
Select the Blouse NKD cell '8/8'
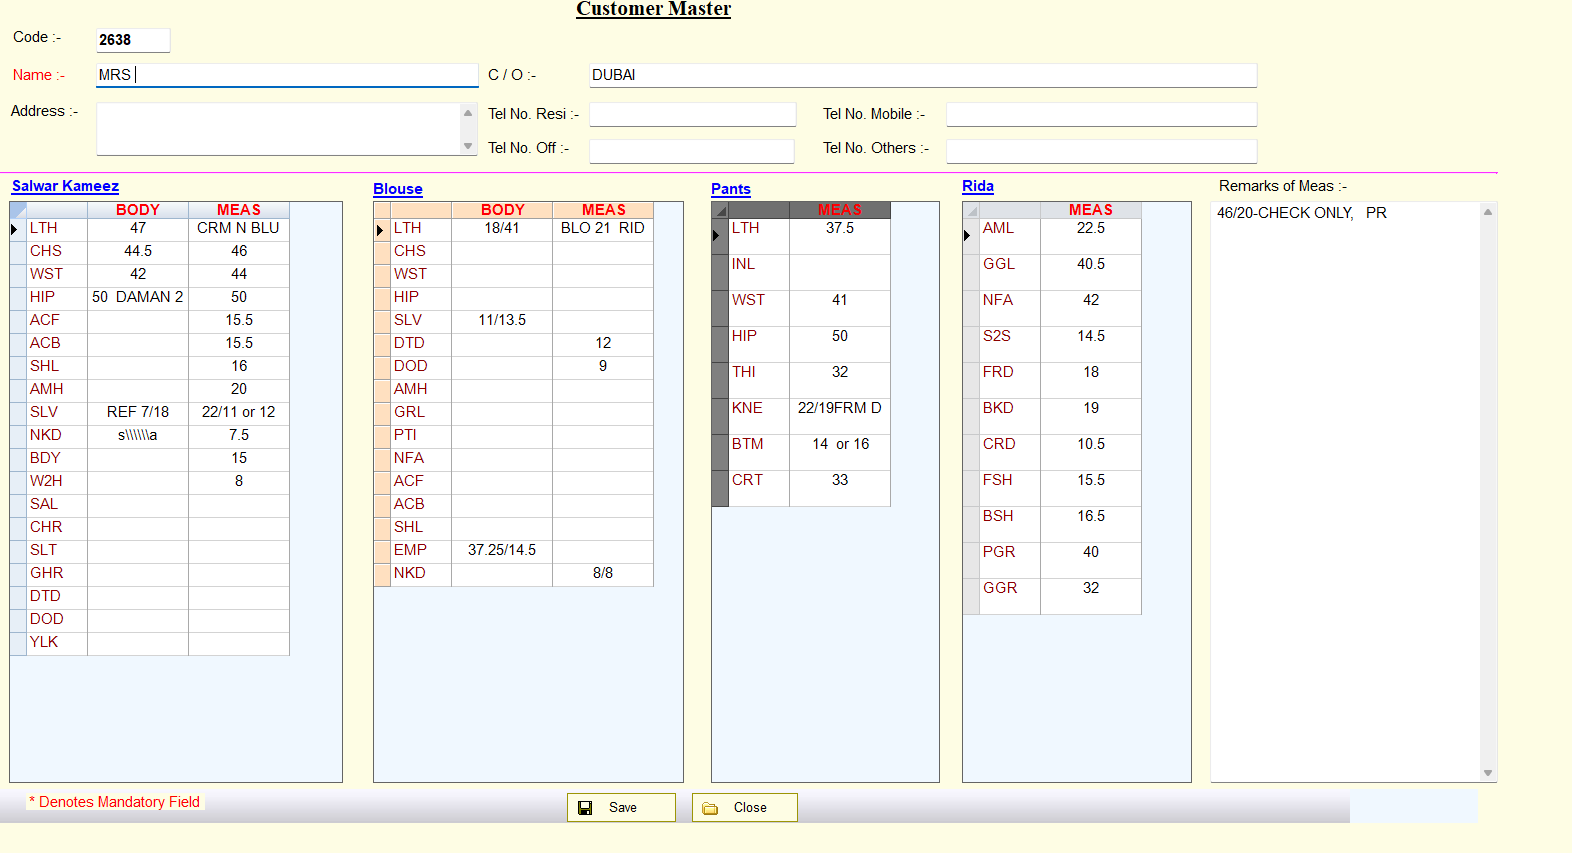tap(603, 574)
